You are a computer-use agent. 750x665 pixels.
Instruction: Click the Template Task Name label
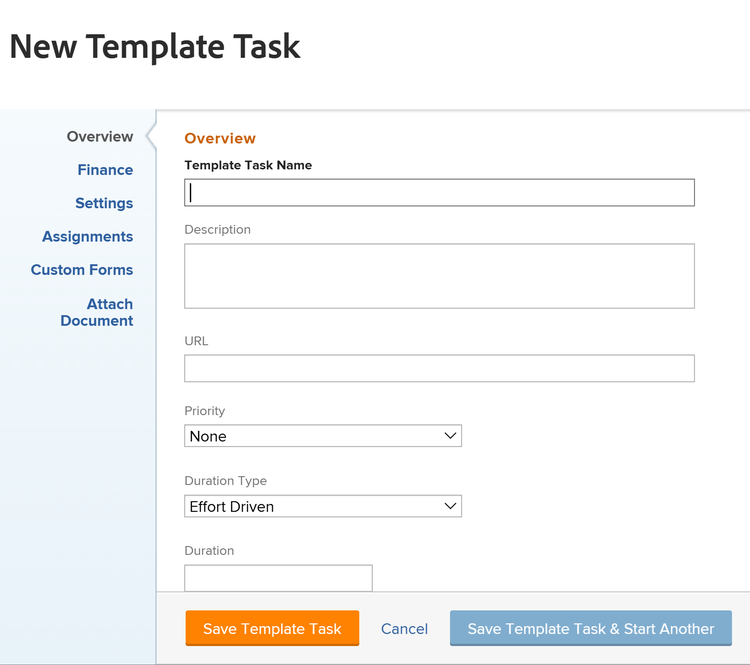(248, 166)
